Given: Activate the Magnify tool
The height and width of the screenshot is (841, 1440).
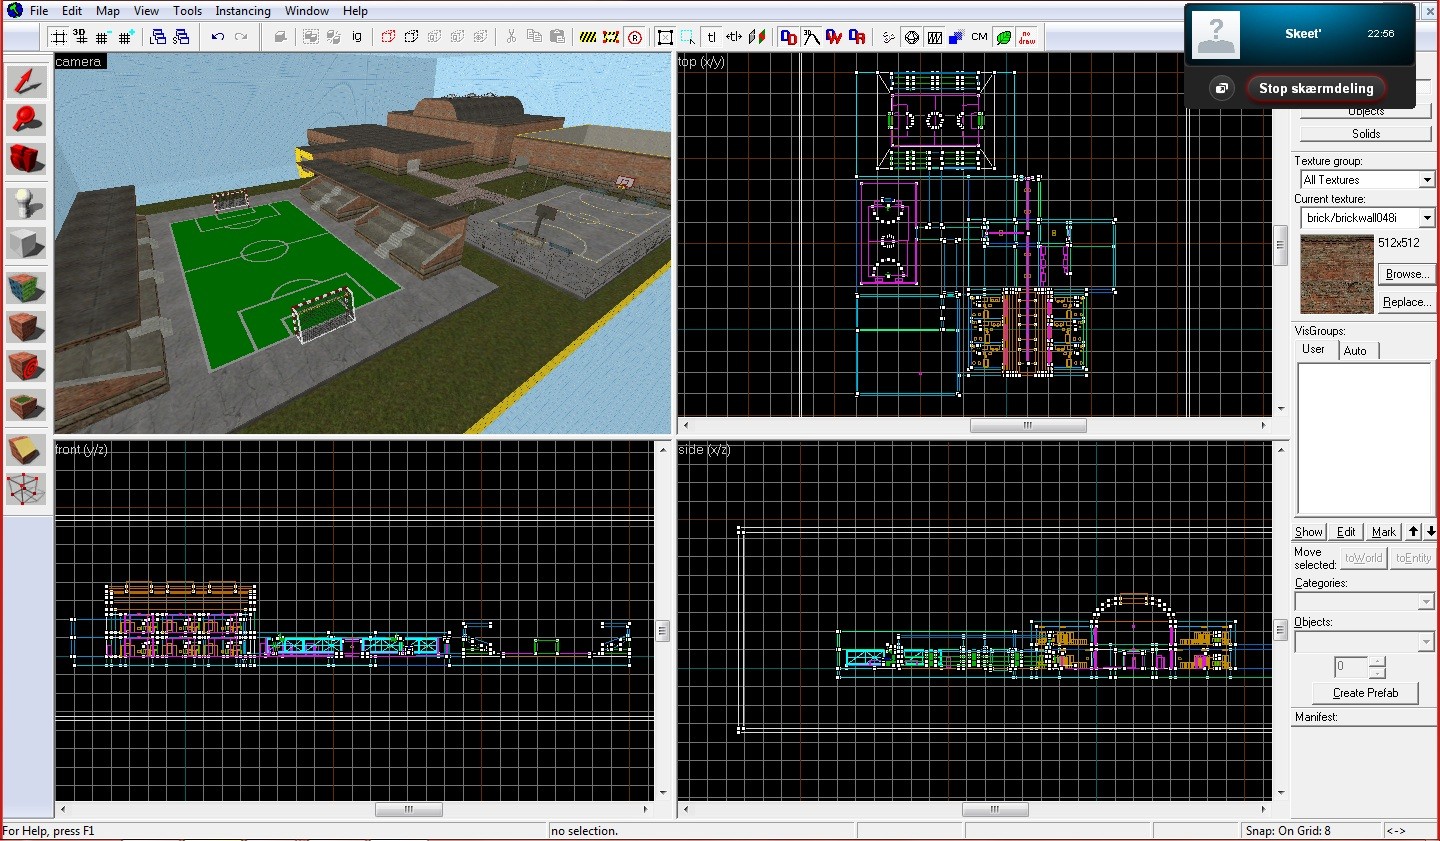Looking at the screenshot, I should (x=26, y=120).
